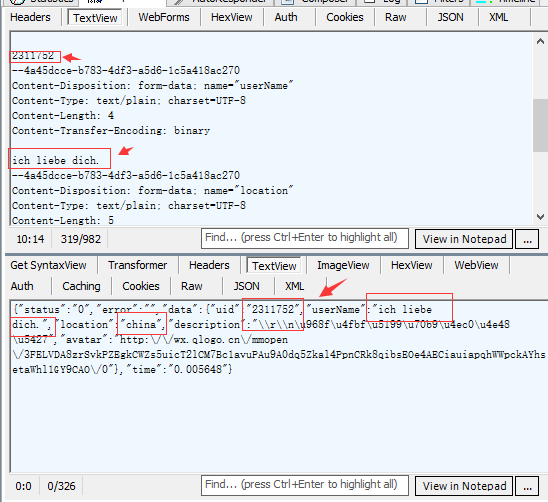Click the ellipsis button in request pane

tap(527, 239)
